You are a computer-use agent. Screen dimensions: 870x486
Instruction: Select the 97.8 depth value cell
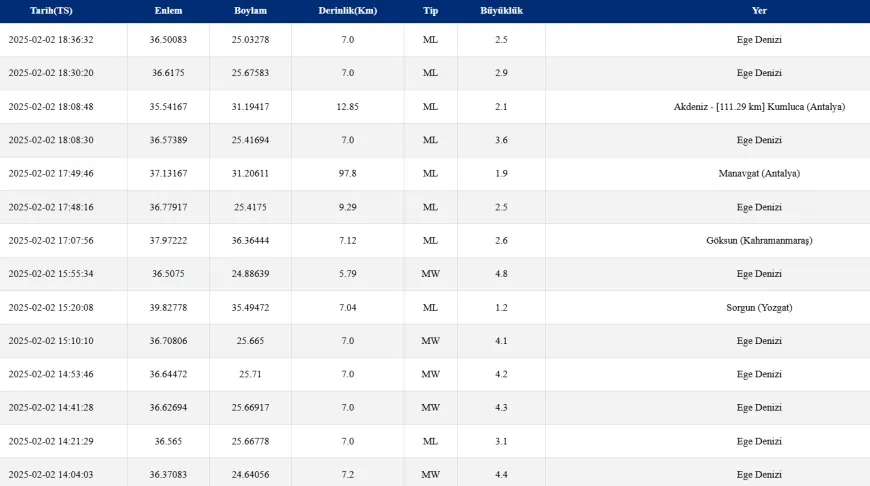pyautogui.click(x=348, y=173)
